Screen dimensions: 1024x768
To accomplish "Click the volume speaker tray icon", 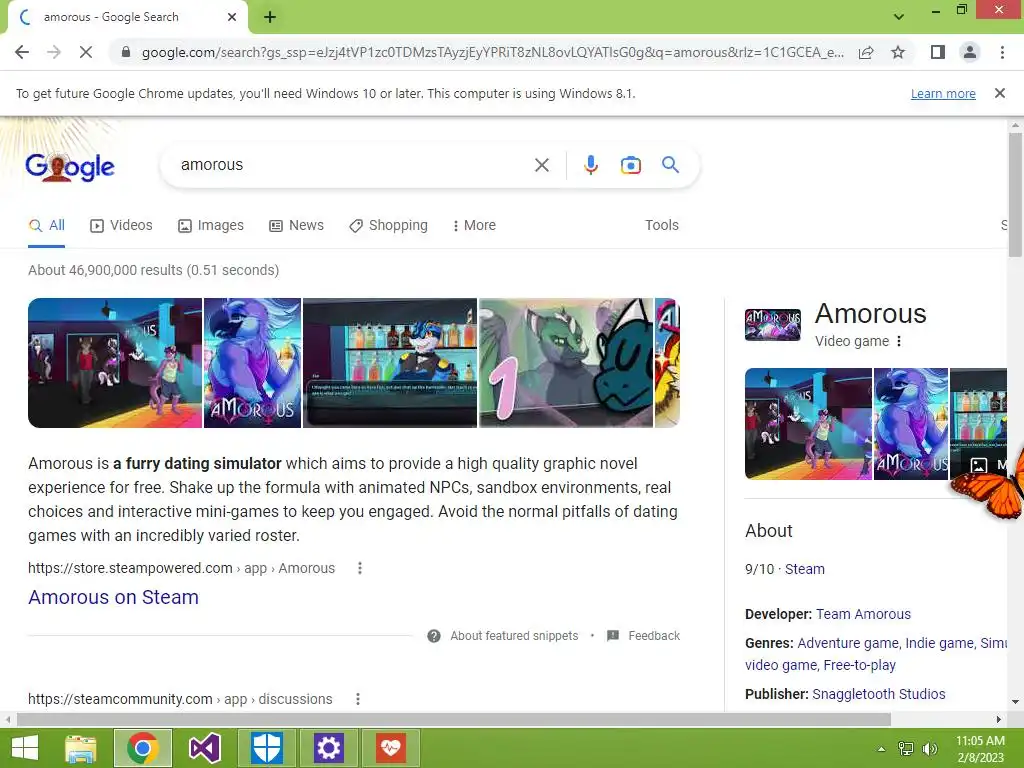I will pyautogui.click(x=929, y=749).
